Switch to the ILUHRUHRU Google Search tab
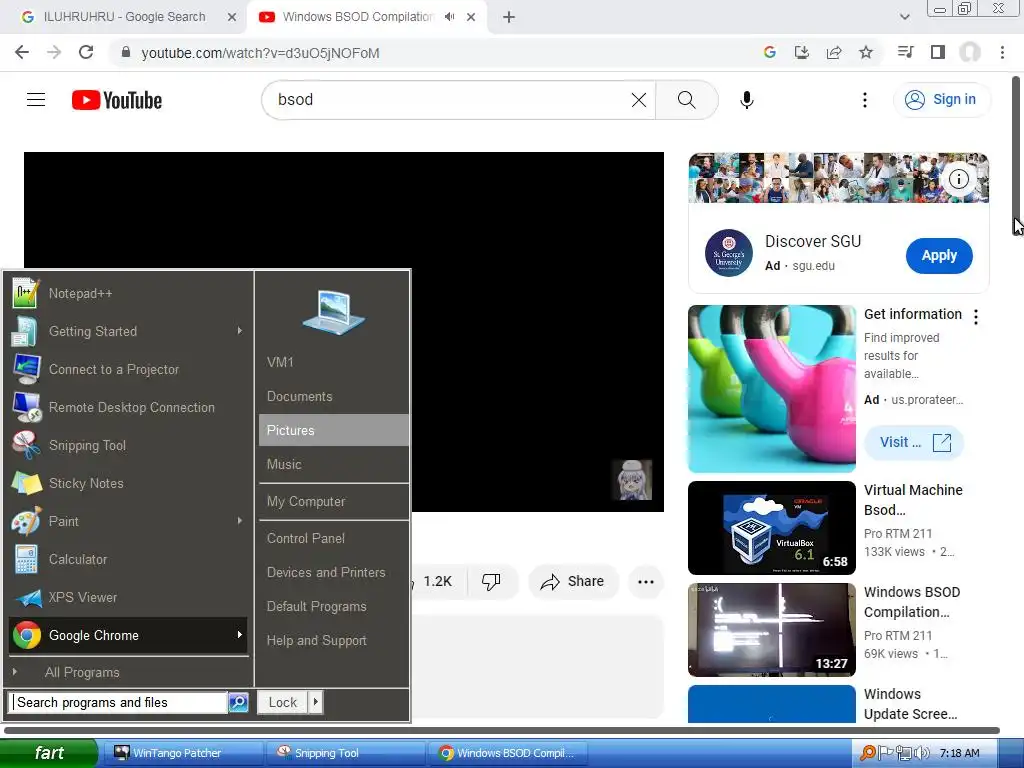This screenshot has width=1024, height=768. 123,17
